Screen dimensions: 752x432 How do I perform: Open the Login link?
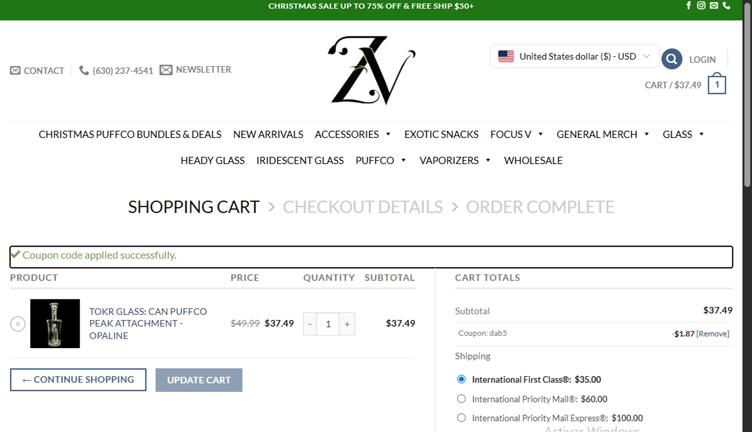(702, 59)
